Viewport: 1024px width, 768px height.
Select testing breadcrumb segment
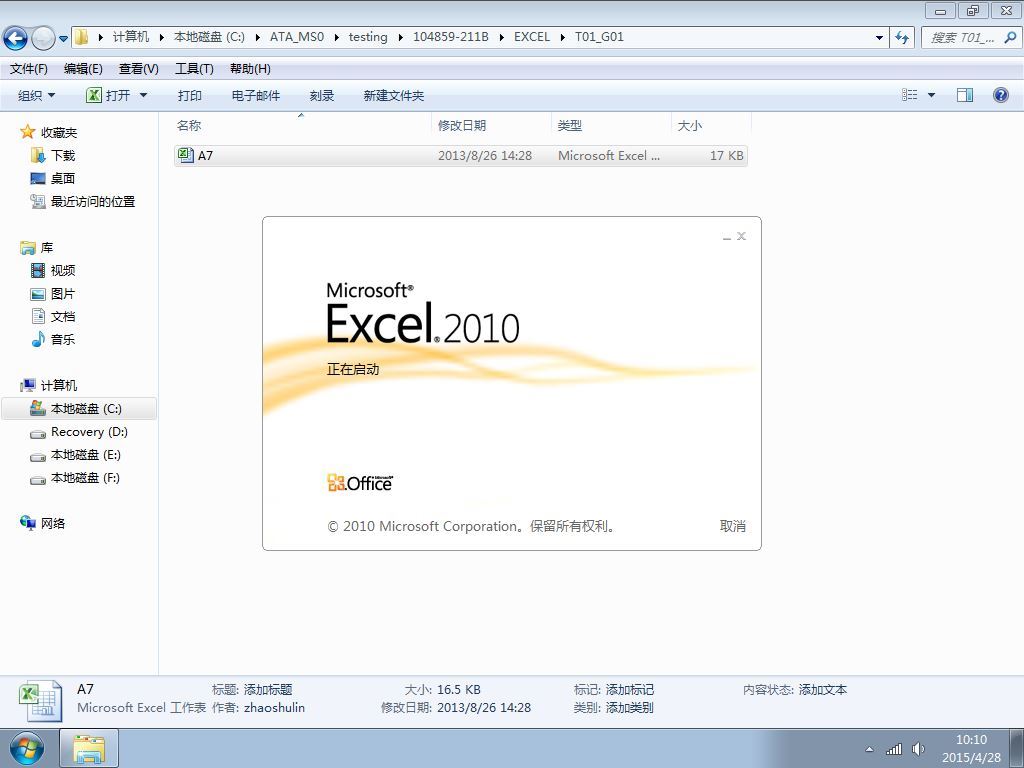coord(368,37)
